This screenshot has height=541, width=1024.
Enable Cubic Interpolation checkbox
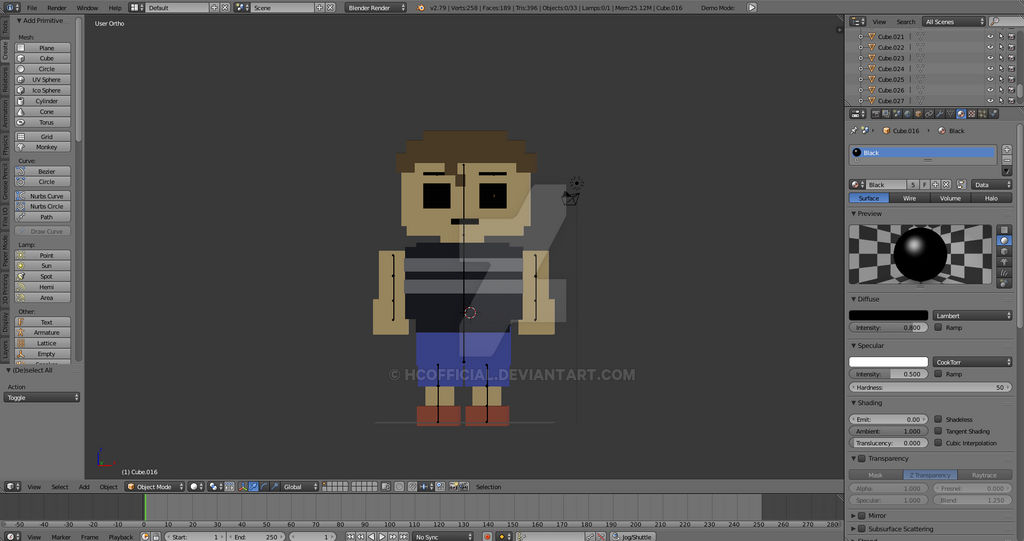pos(938,443)
